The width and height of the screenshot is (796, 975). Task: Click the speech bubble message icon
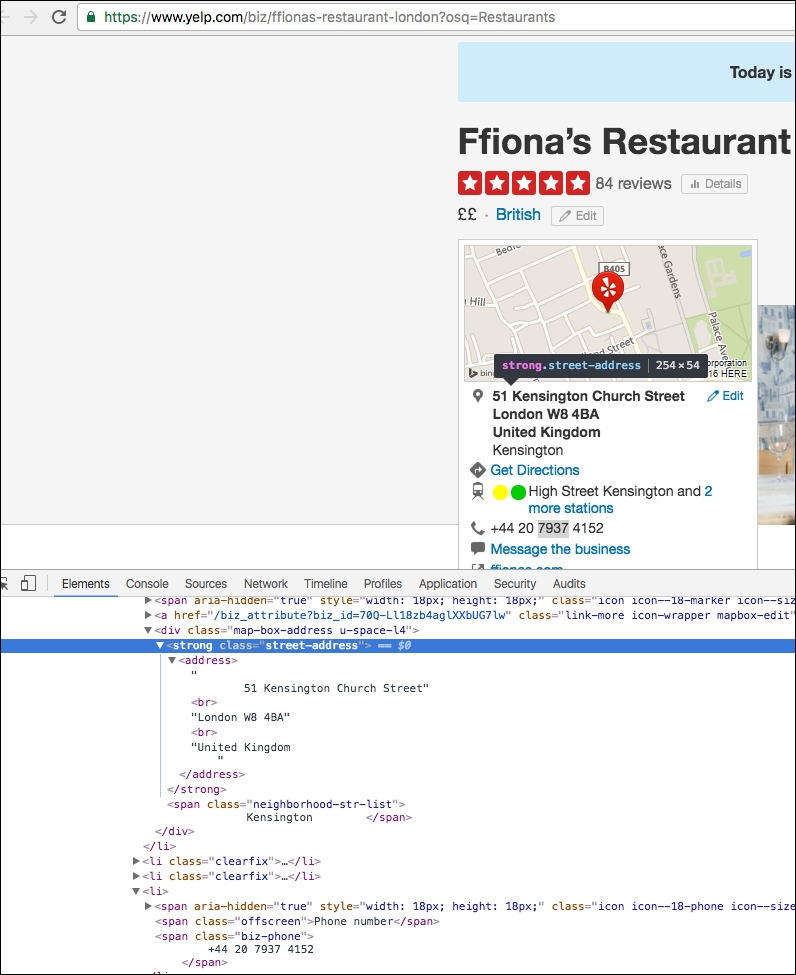tap(478, 549)
